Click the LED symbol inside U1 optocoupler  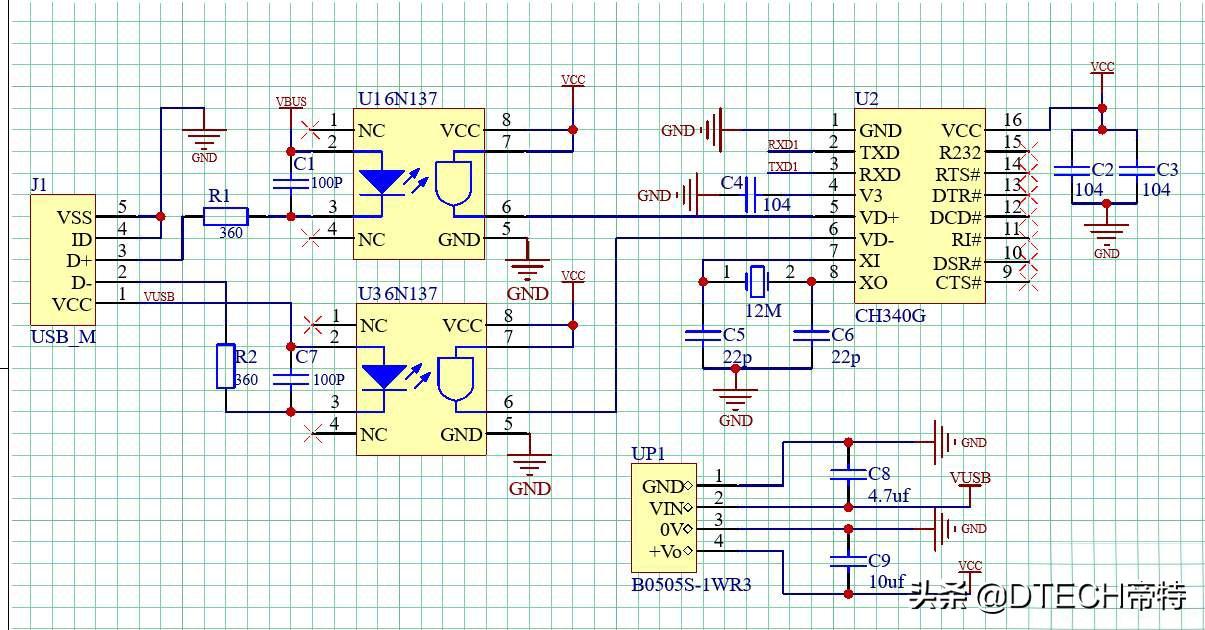(382, 182)
